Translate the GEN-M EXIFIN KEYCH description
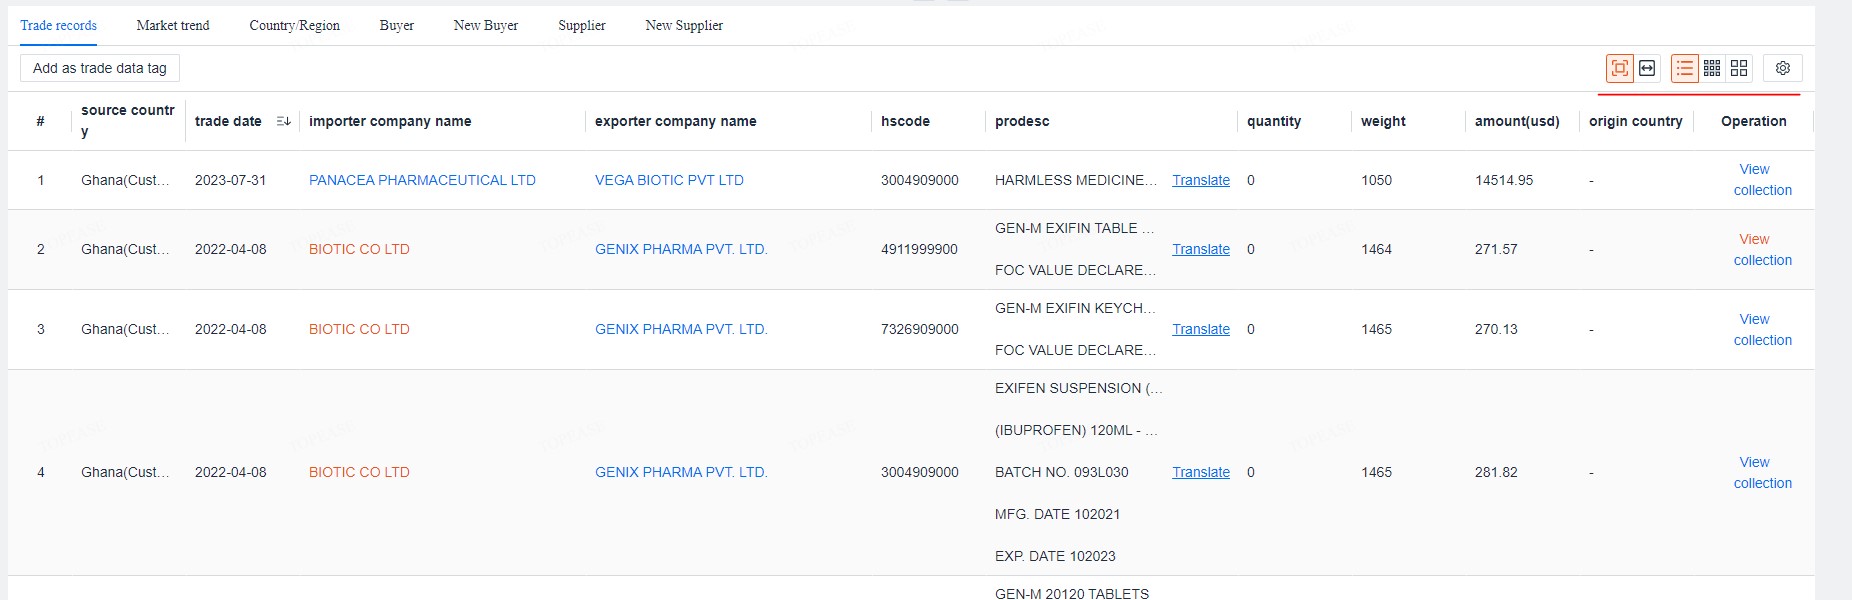Viewport: 1852px width, 600px height. coord(1201,329)
